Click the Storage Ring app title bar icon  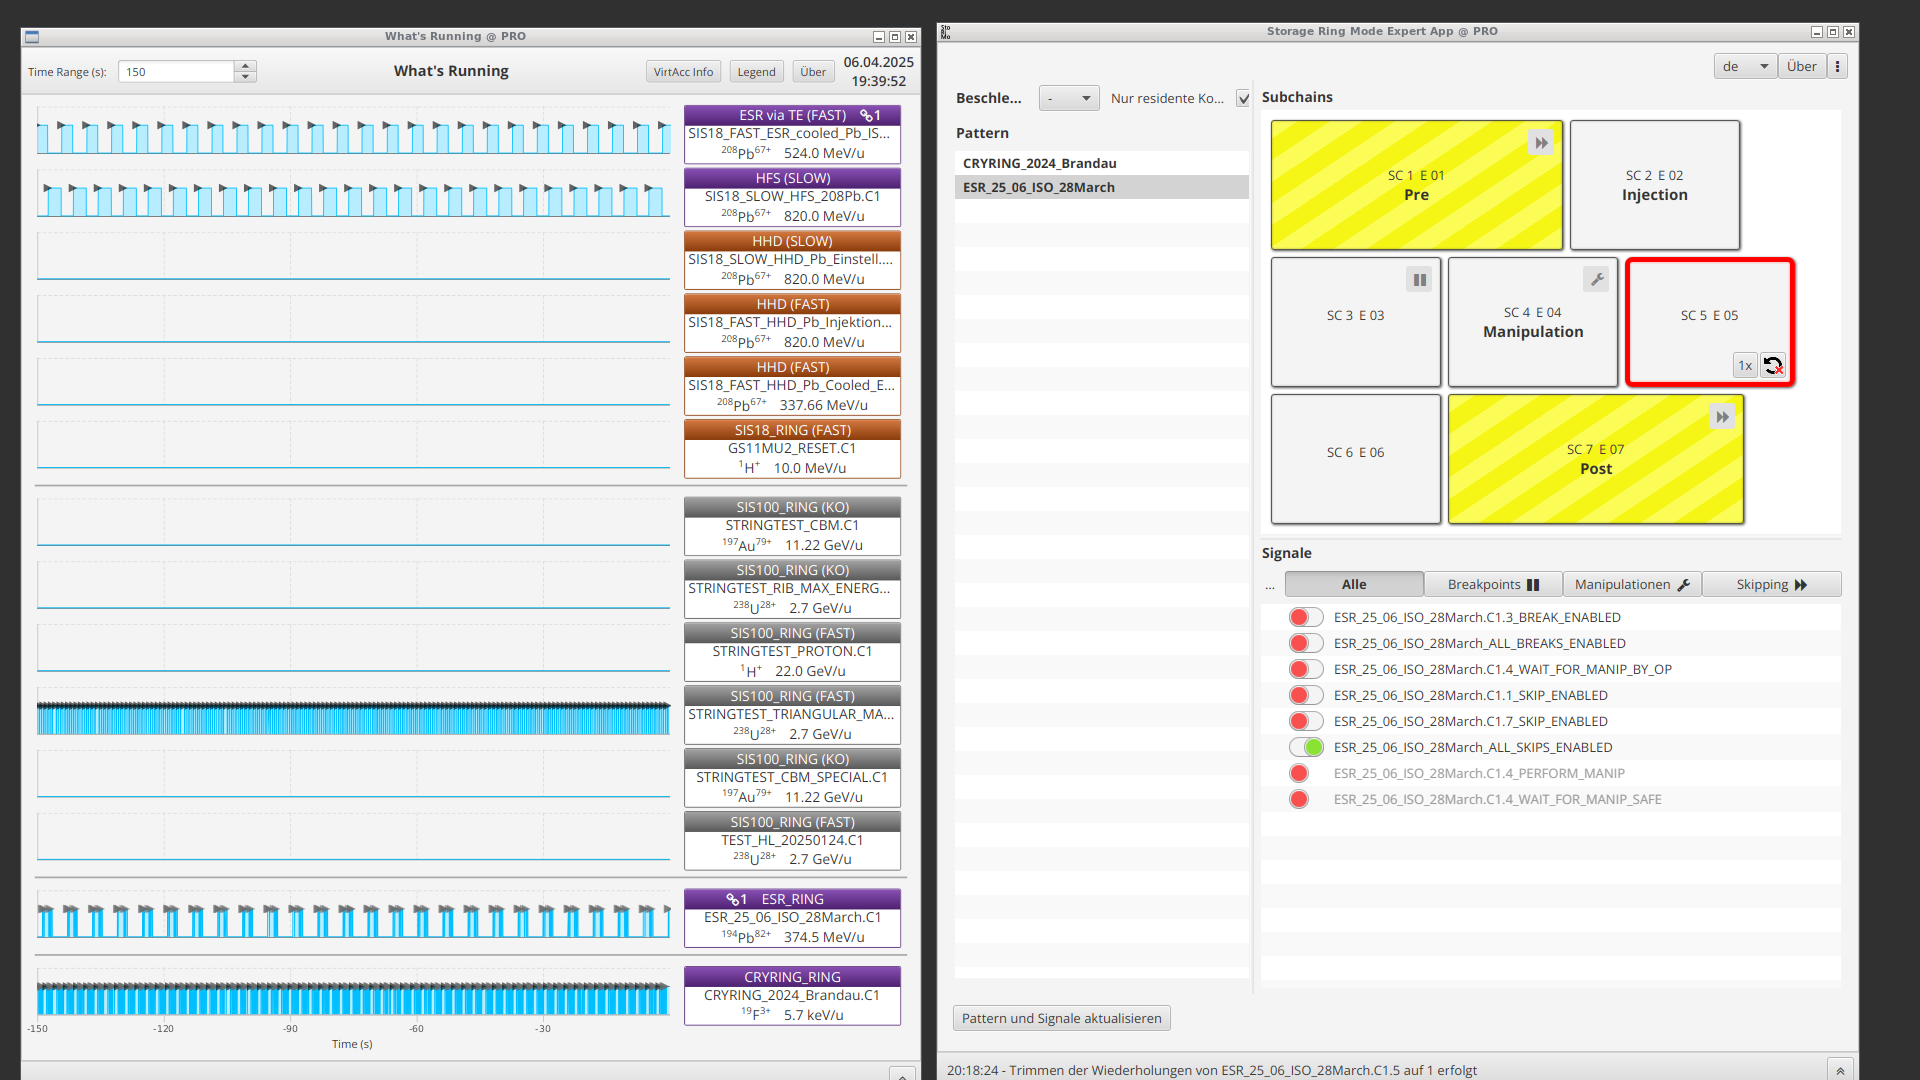pos(946,32)
